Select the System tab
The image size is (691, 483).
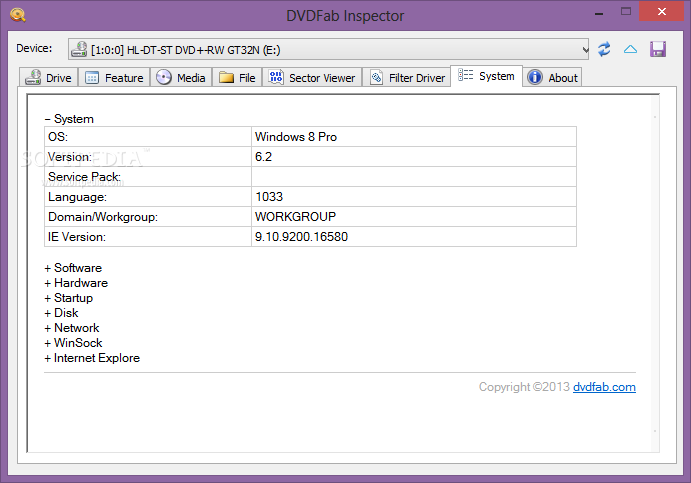486,76
